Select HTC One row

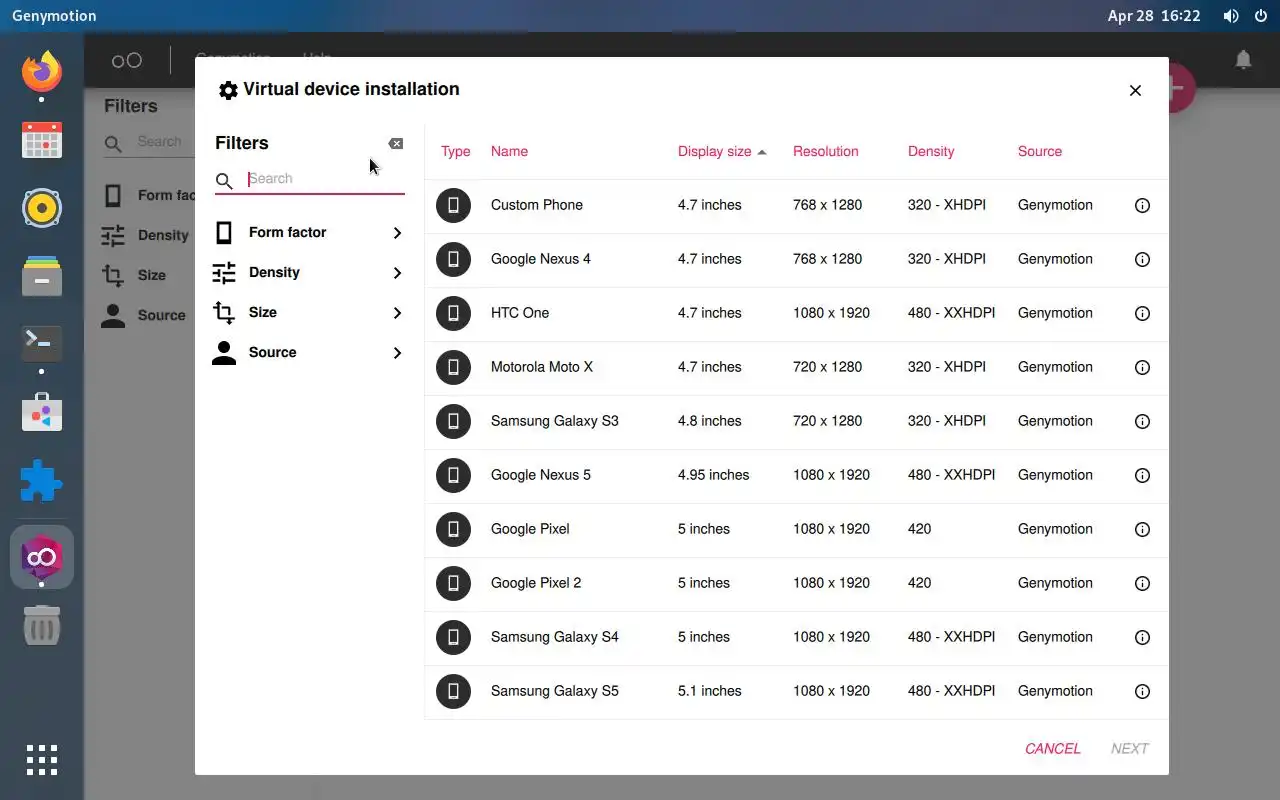click(x=796, y=313)
